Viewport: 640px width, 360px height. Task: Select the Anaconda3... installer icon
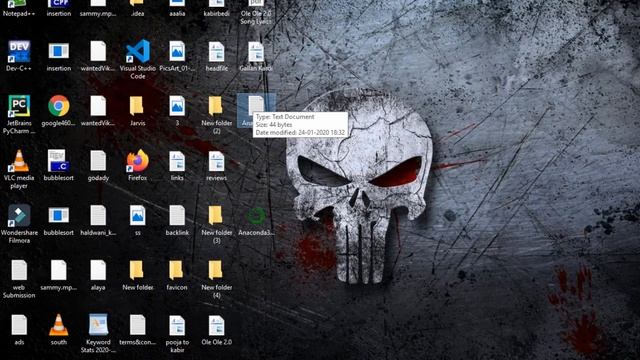[x=256, y=221]
